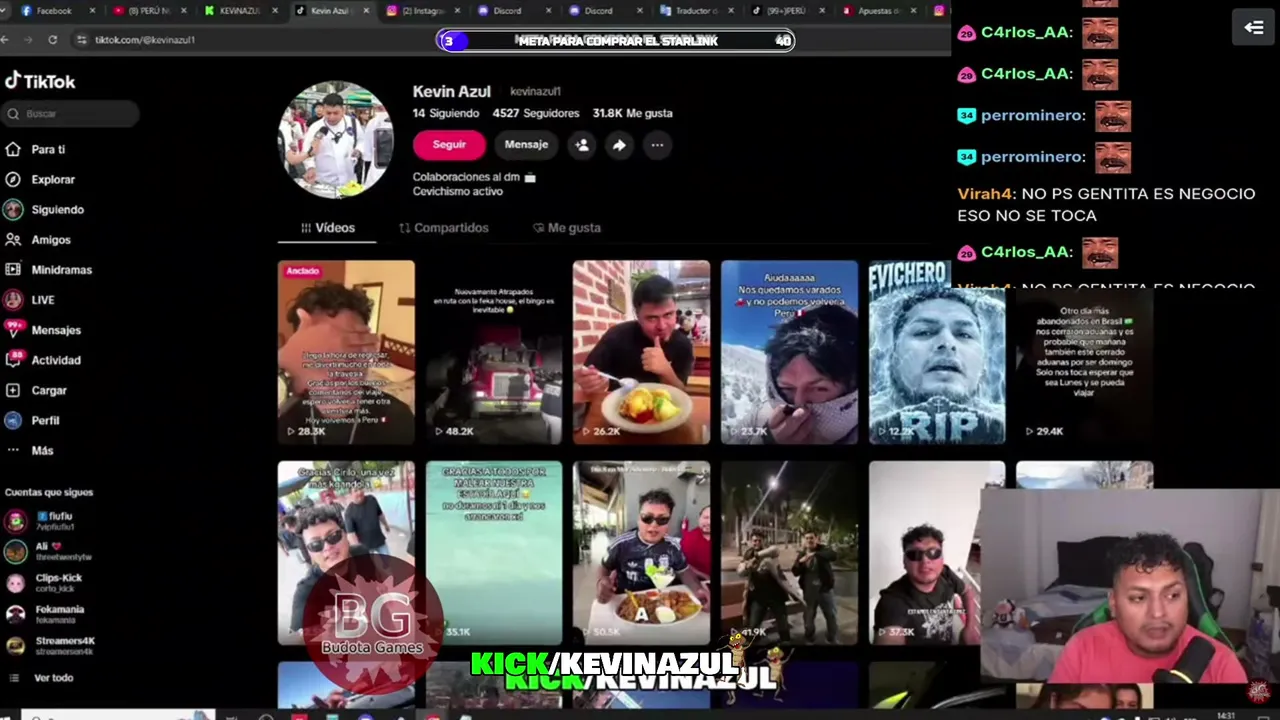Open the restaurant video with 26.2K views
1280x720 pixels.
(x=641, y=352)
